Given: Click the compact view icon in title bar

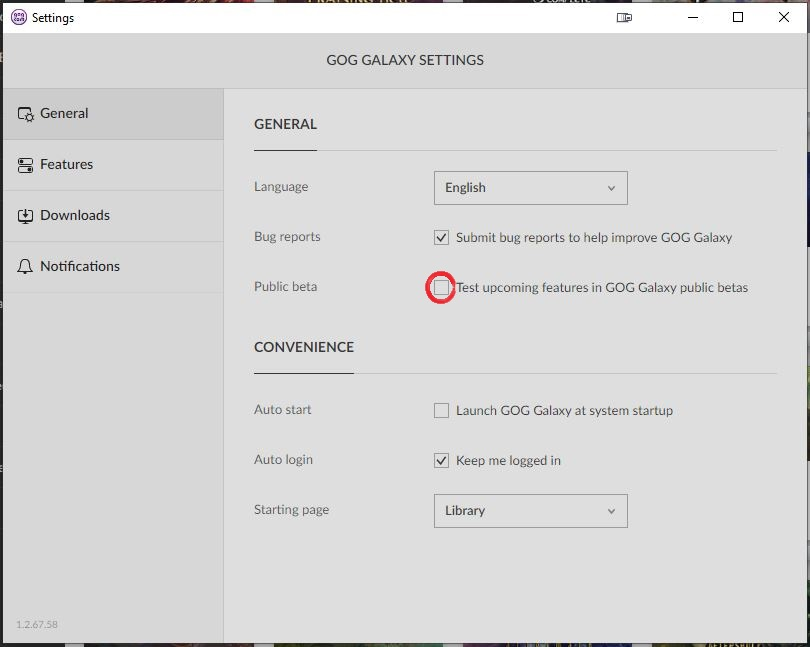Looking at the screenshot, I should 624,18.
